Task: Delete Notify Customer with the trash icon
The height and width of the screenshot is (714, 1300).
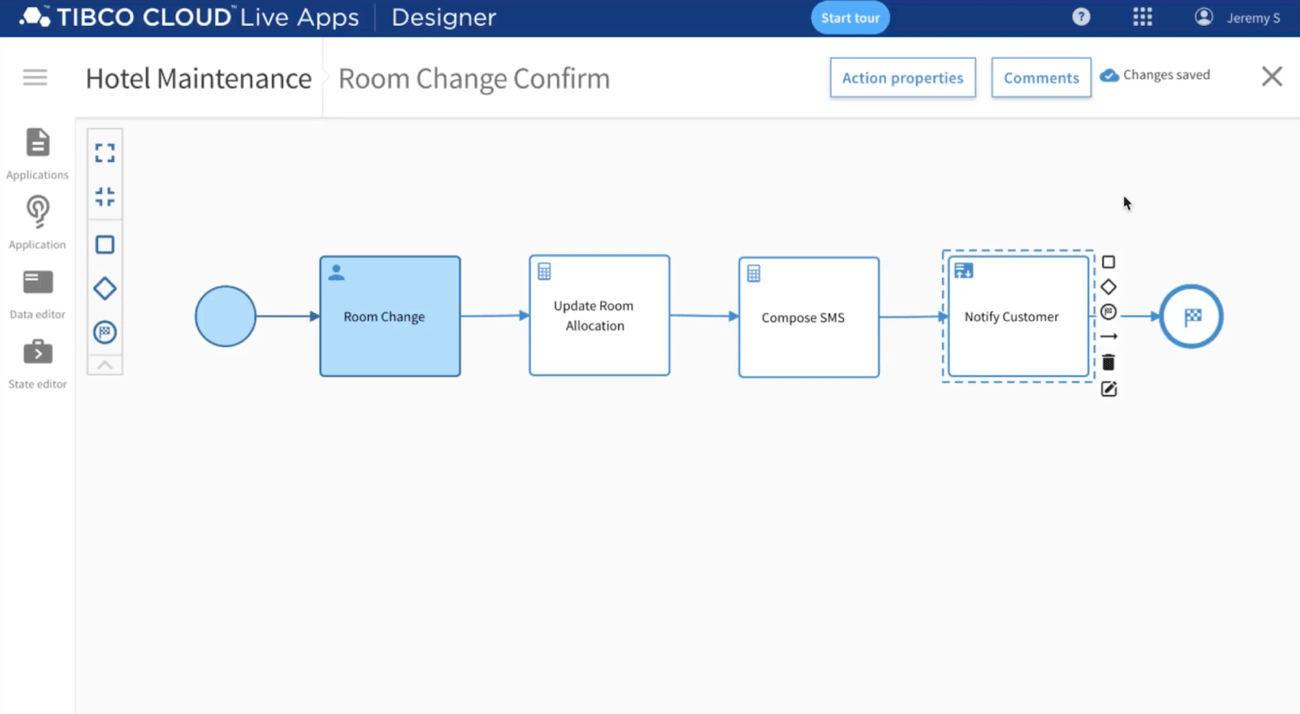Action: pos(1108,362)
